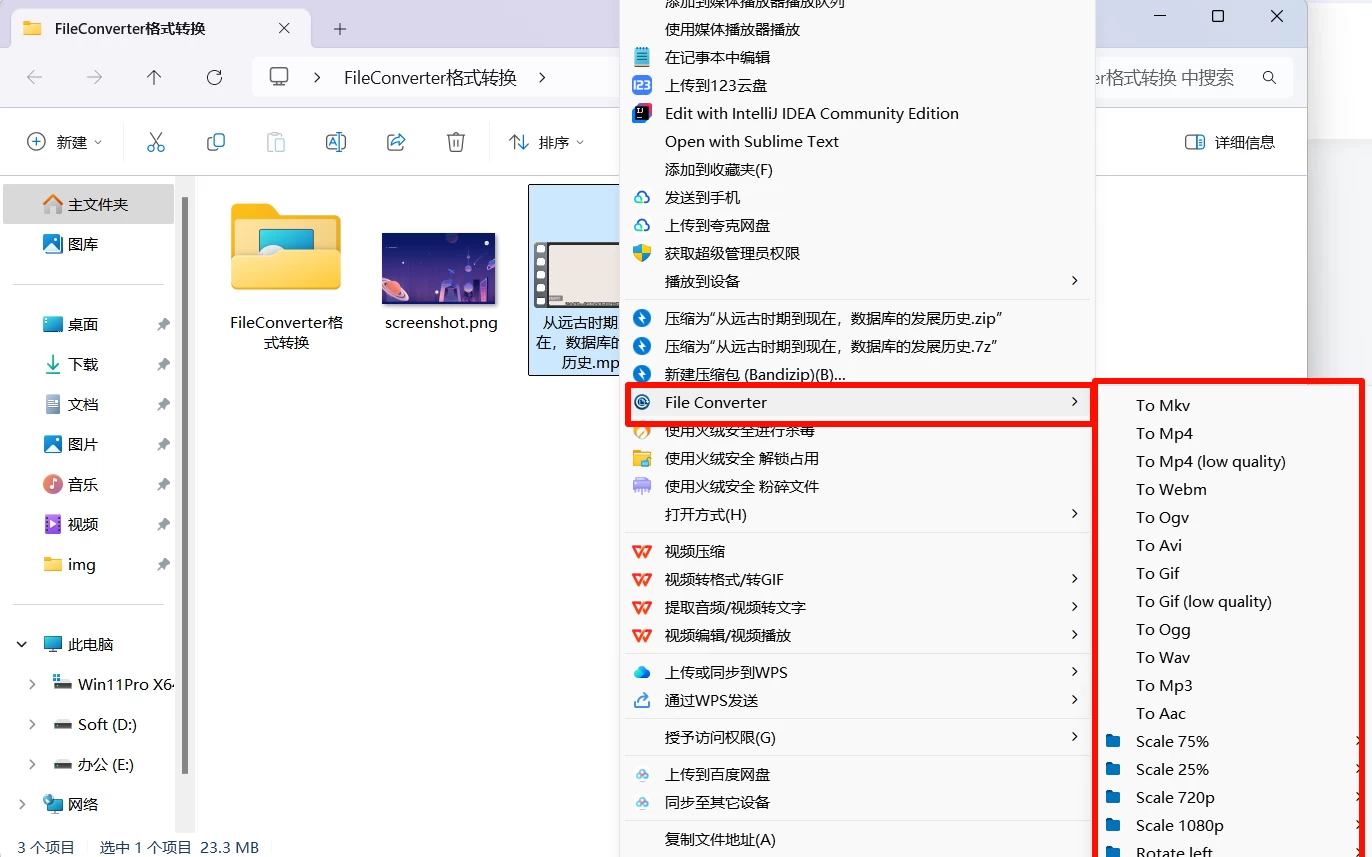Select To Mp3 in File Converter submenu
The width and height of the screenshot is (1372, 857).
click(1164, 685)
